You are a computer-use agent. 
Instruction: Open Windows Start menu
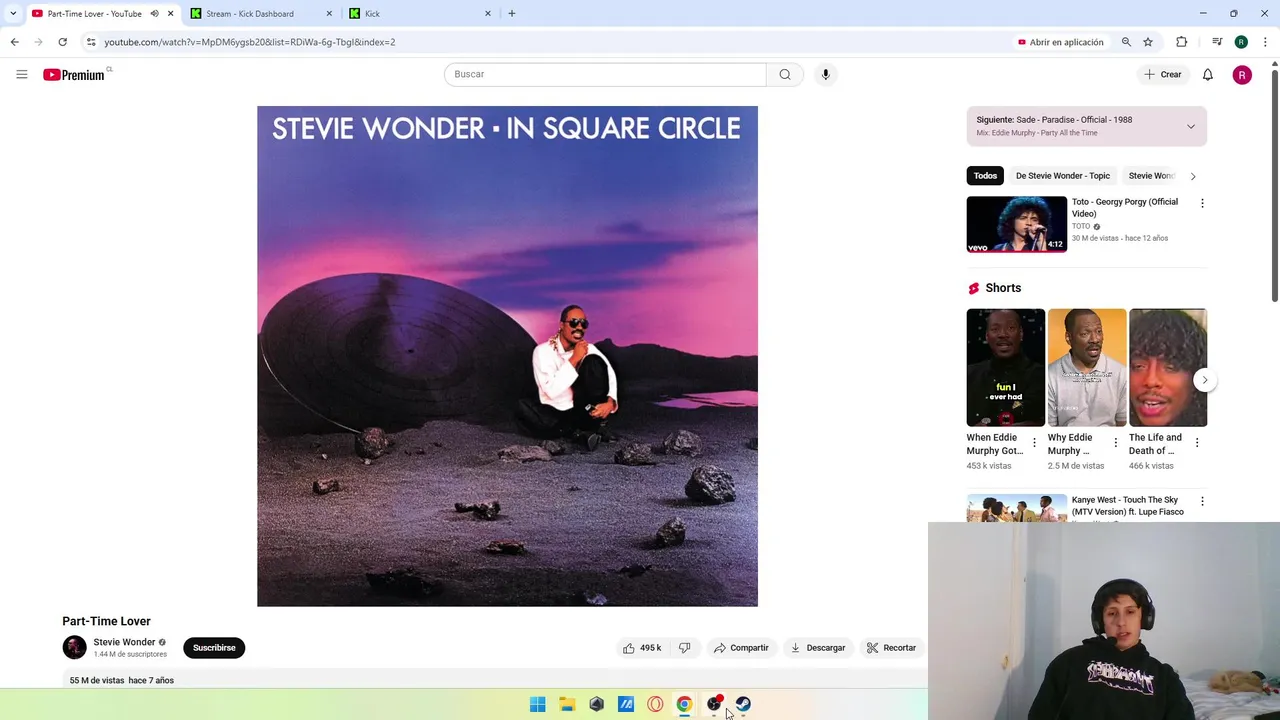538,704
